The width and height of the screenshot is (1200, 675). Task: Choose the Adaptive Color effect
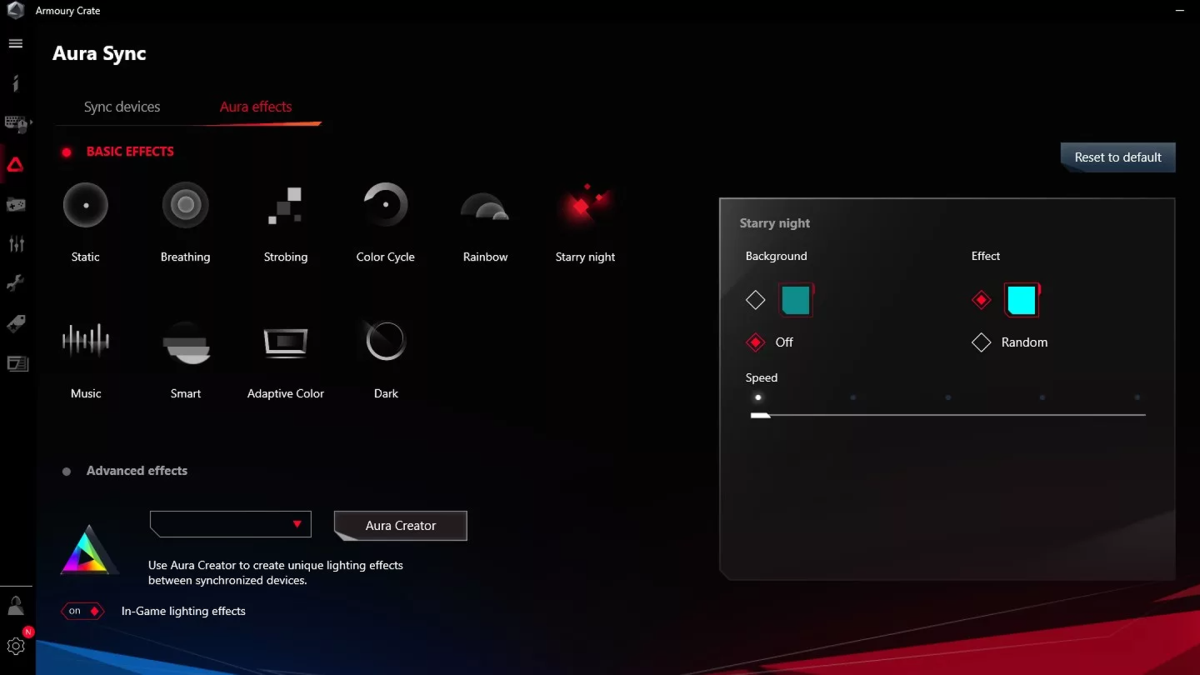pos(285,342)
